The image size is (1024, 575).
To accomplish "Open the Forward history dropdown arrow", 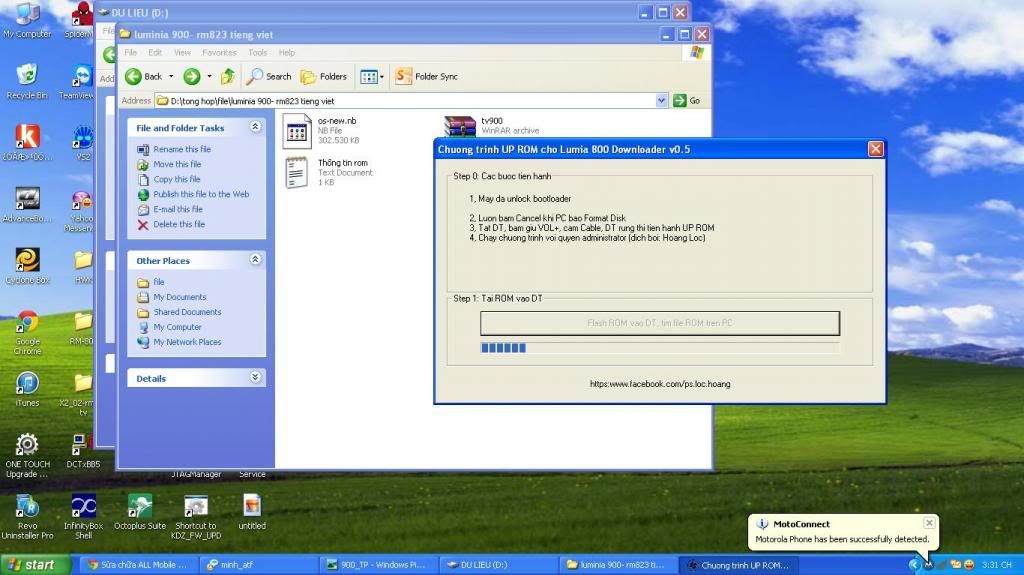I will coord(209,76).
